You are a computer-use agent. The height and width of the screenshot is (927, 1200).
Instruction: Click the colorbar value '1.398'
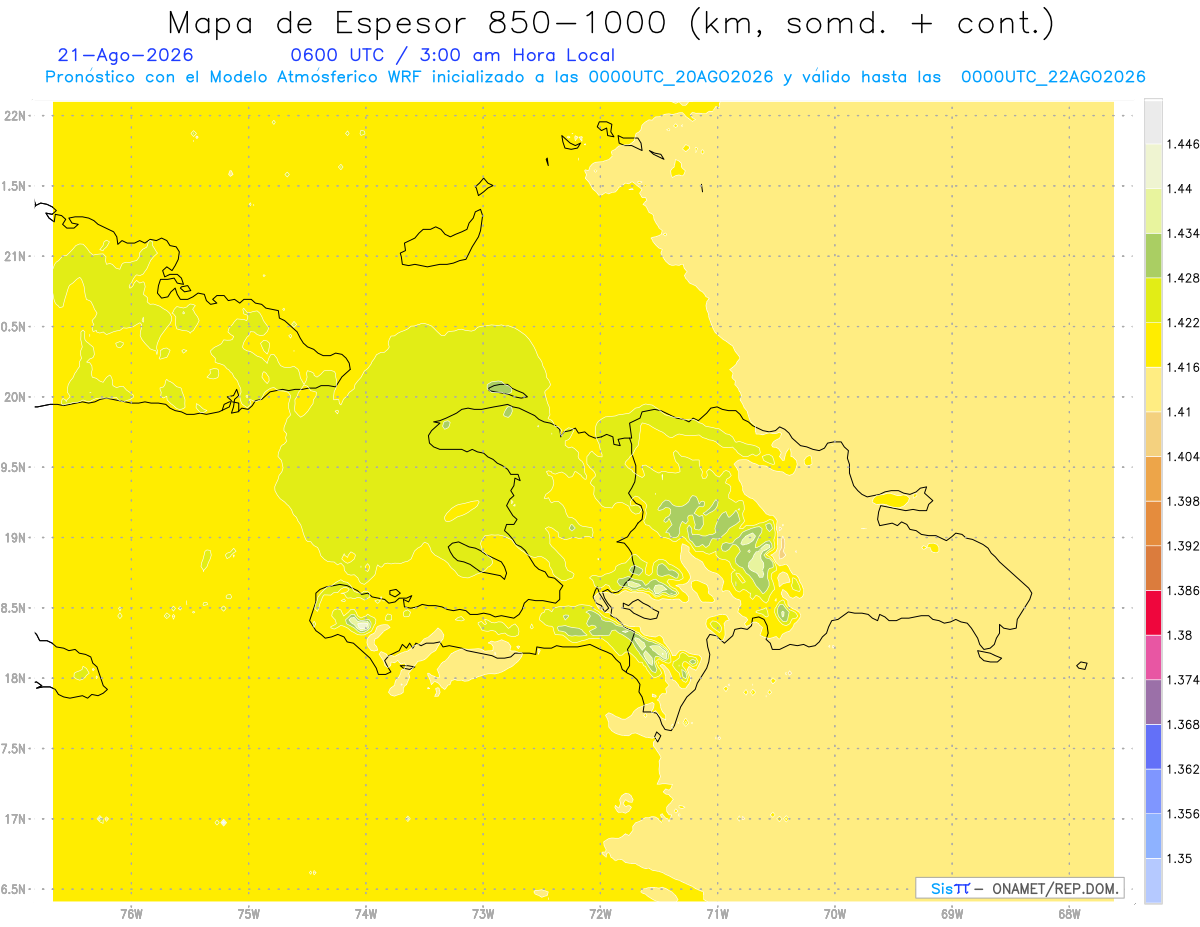tap(1182, 501)
